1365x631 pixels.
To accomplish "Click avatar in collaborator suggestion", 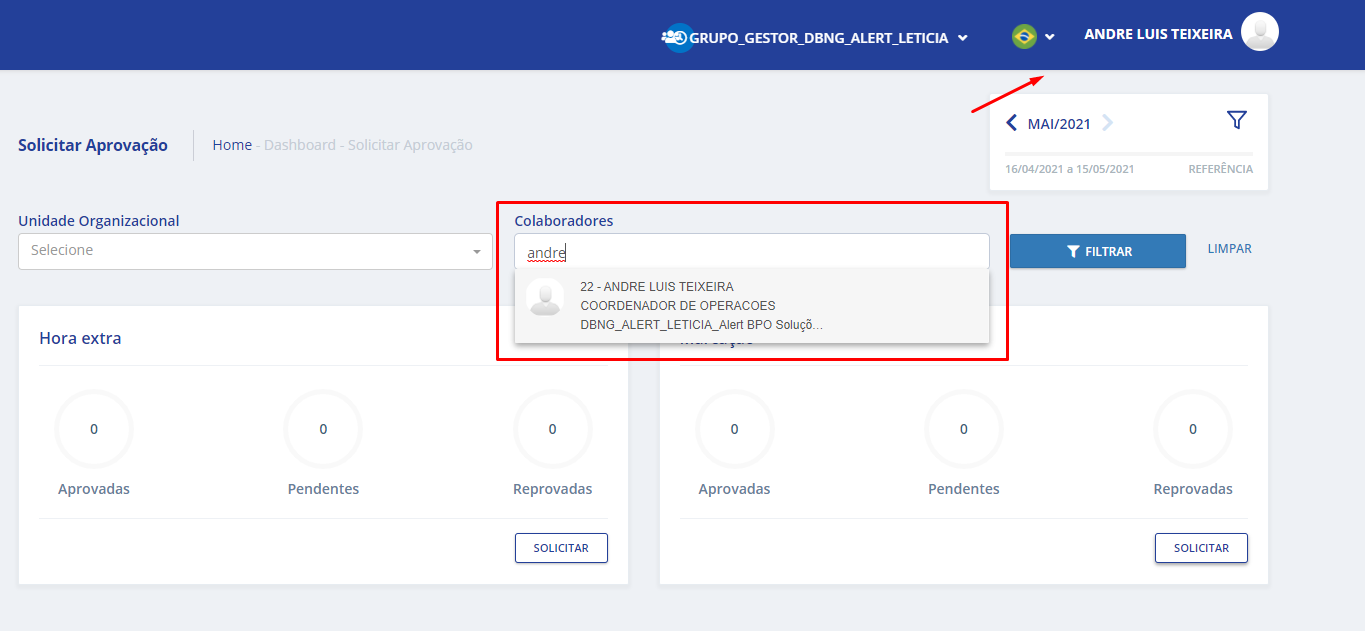I will click(x=545, y=297).
